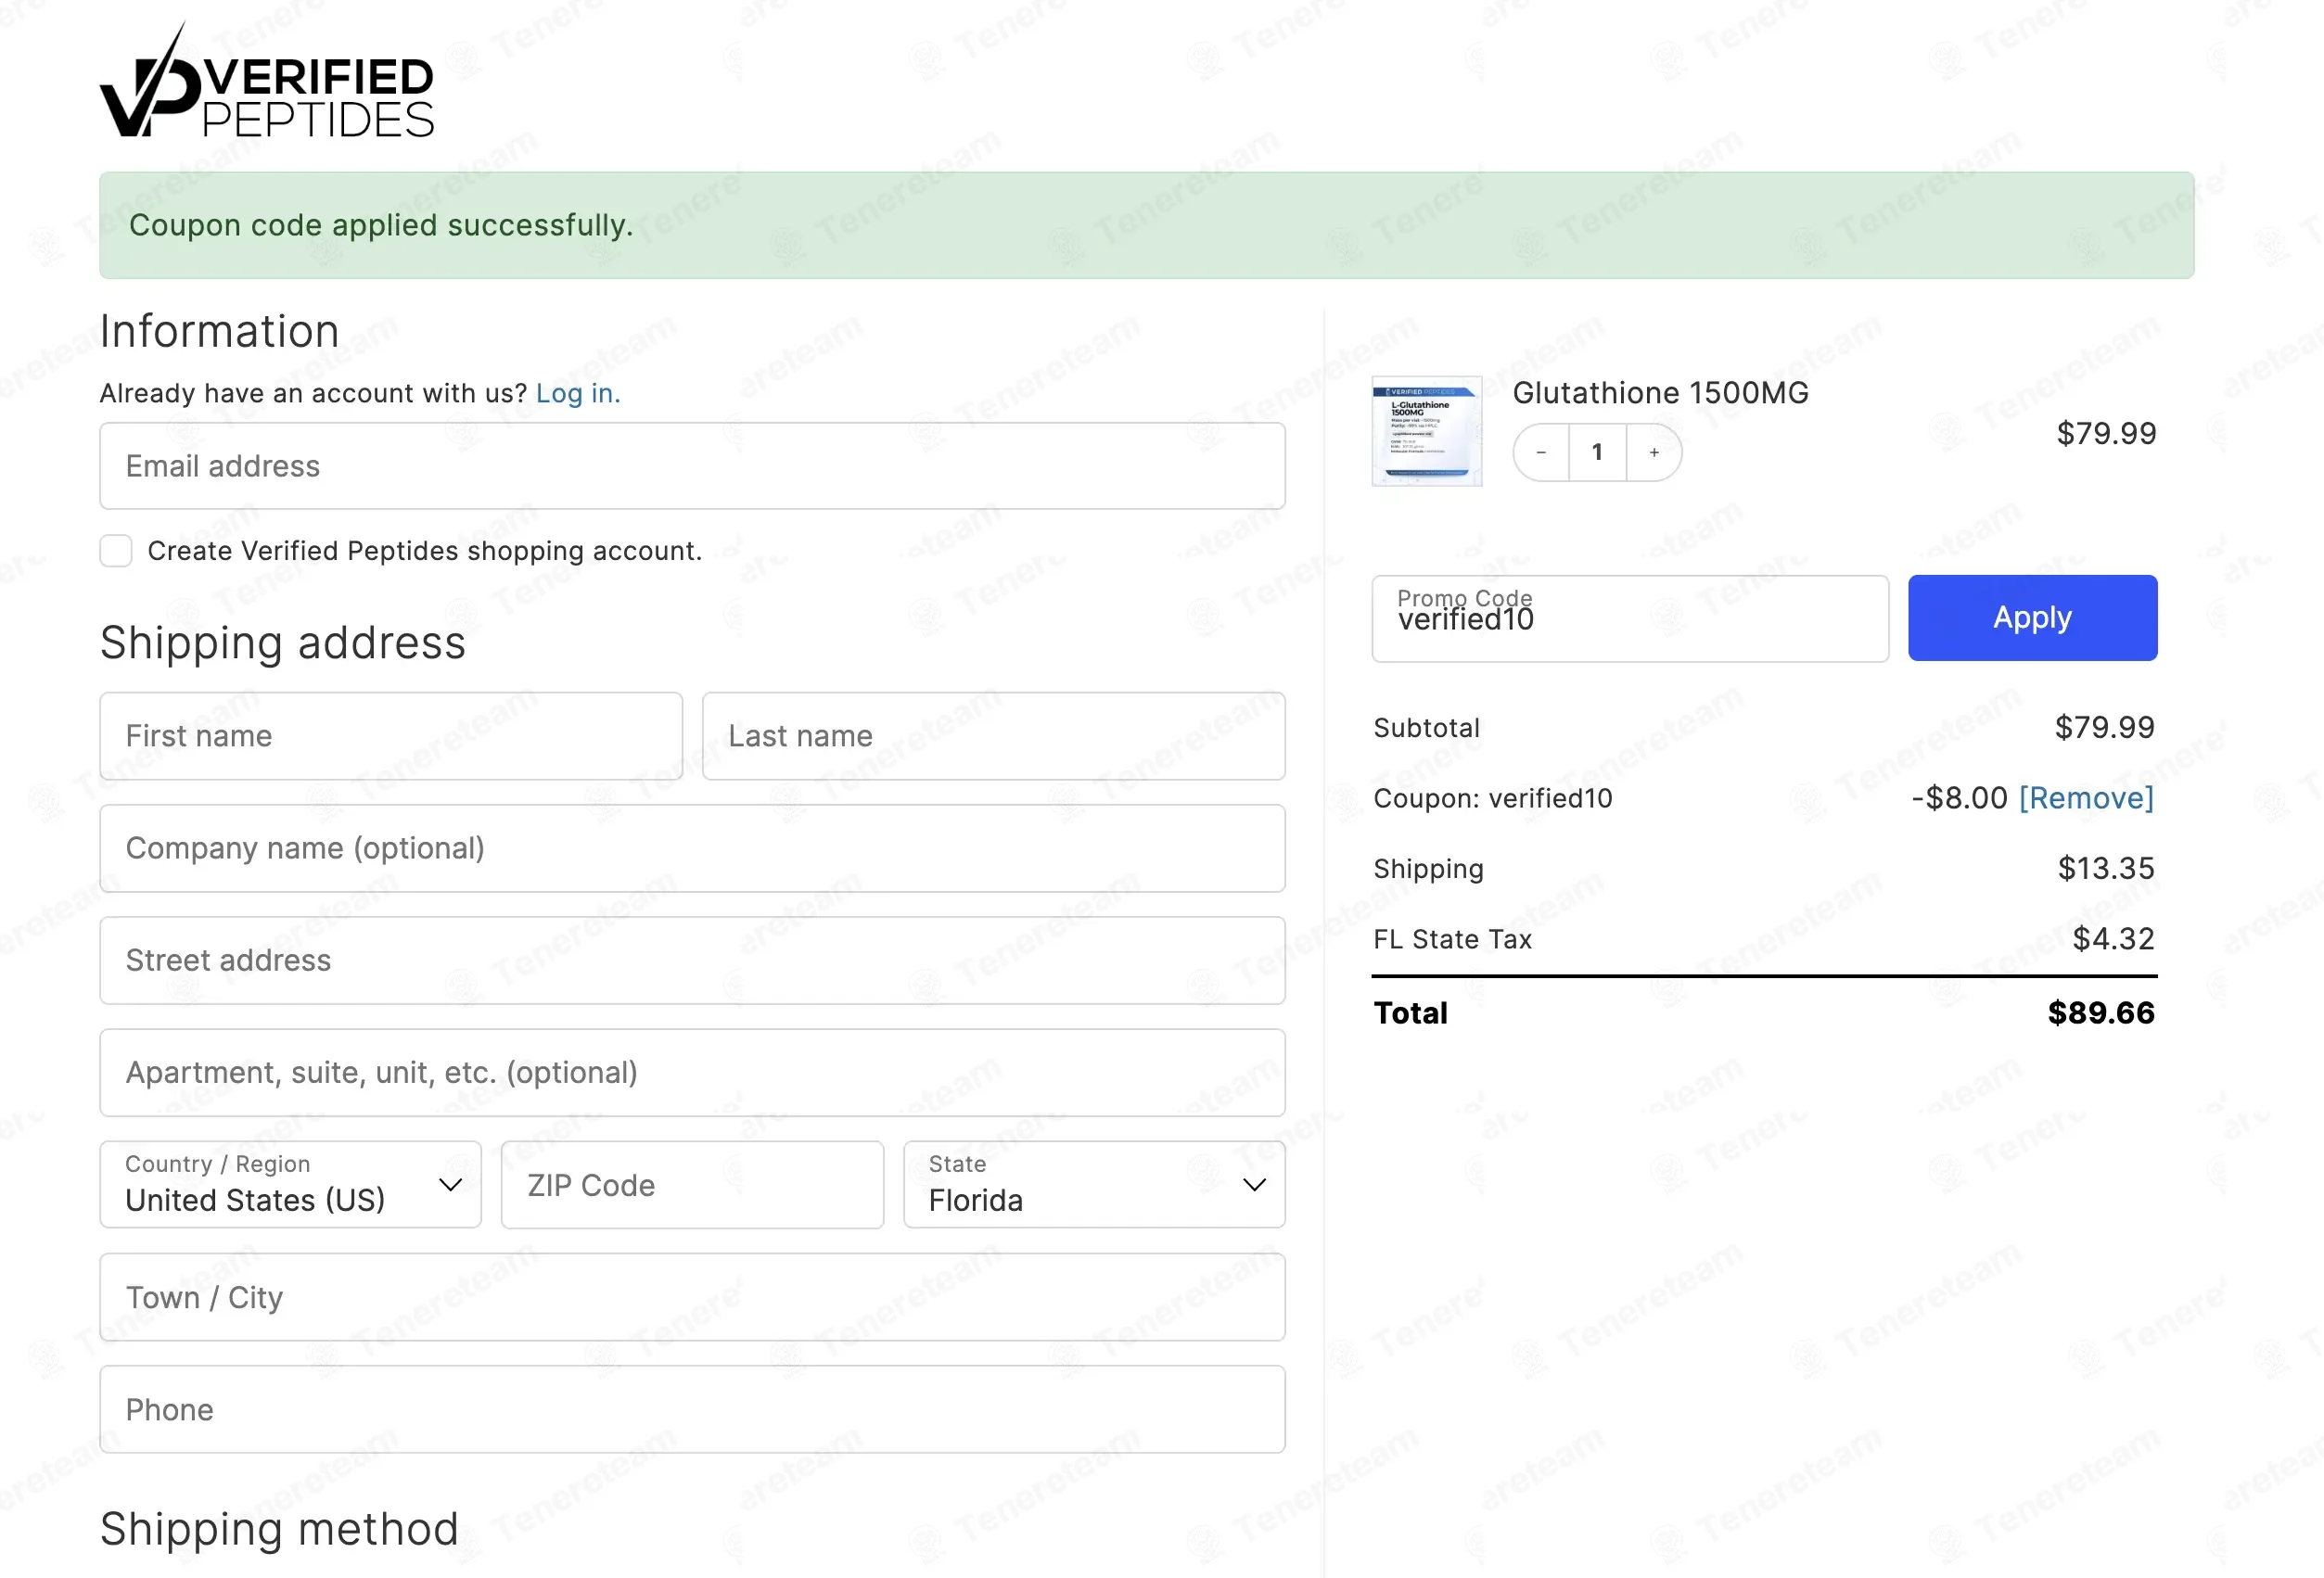2324x1578 pixels.
Task: Click the Glutathione product thumbnail image
Action: (x=1426, y=431)
